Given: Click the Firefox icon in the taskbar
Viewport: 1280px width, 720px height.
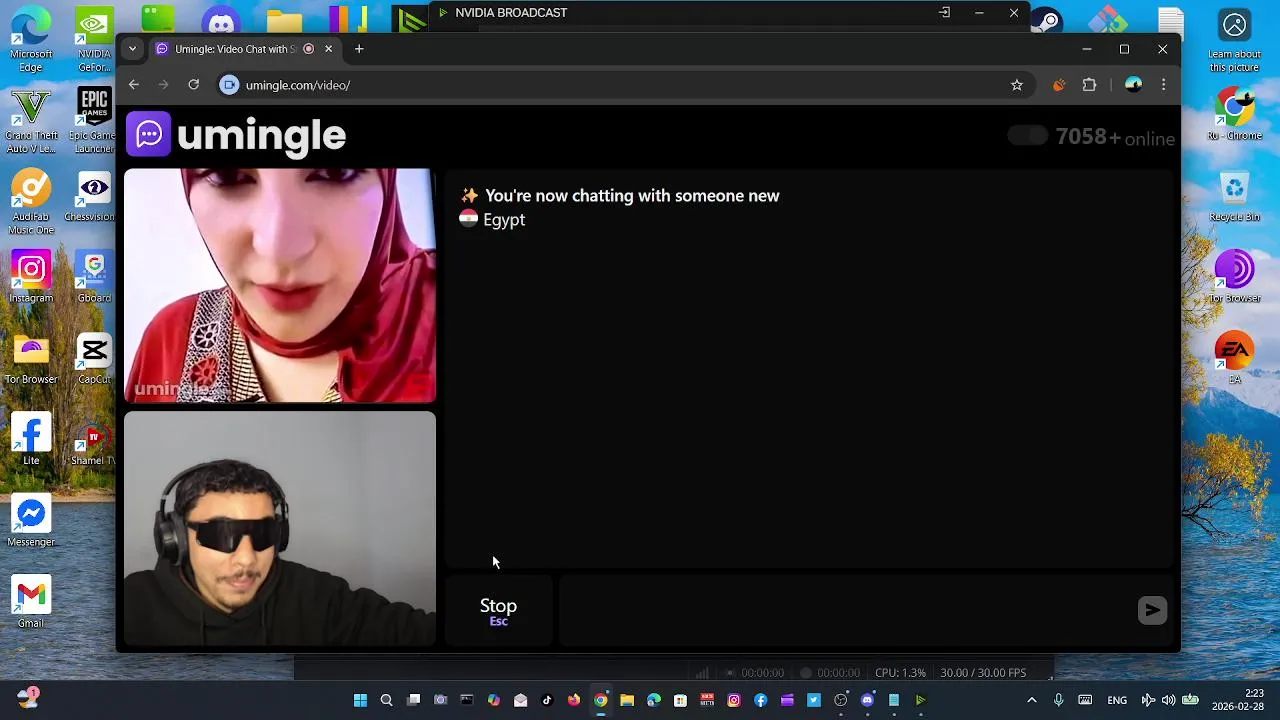Looking at the screenshot, I should [574, 700].
